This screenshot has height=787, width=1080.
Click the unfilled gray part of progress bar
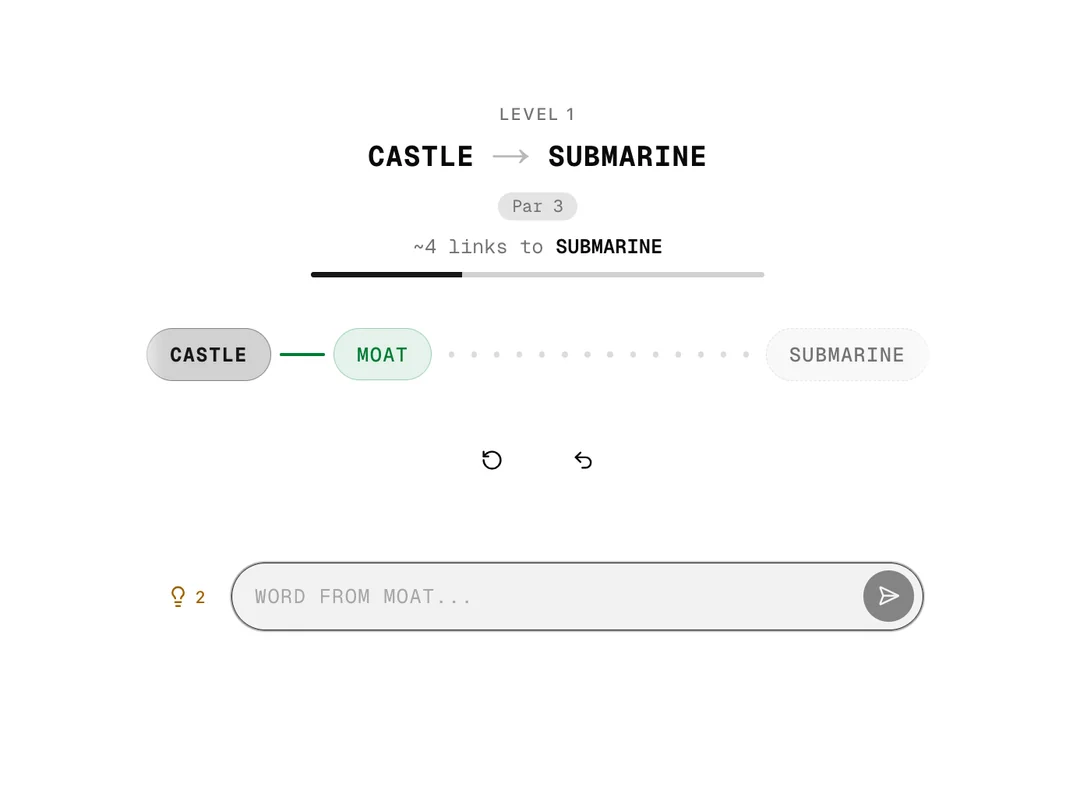[612, 274]
